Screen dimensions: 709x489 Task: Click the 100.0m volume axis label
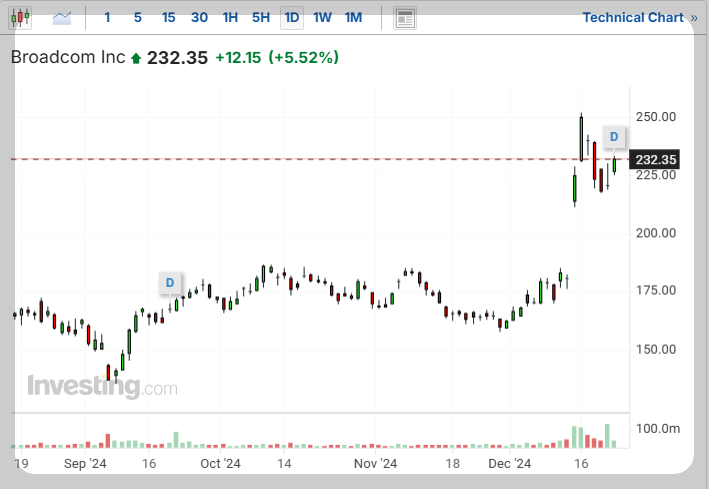click(658, 428)
